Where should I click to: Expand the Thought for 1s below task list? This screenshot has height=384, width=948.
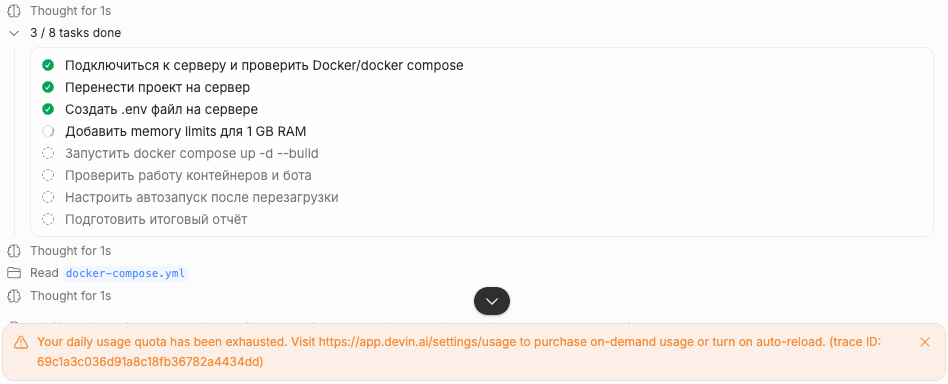tap(71, 250)
